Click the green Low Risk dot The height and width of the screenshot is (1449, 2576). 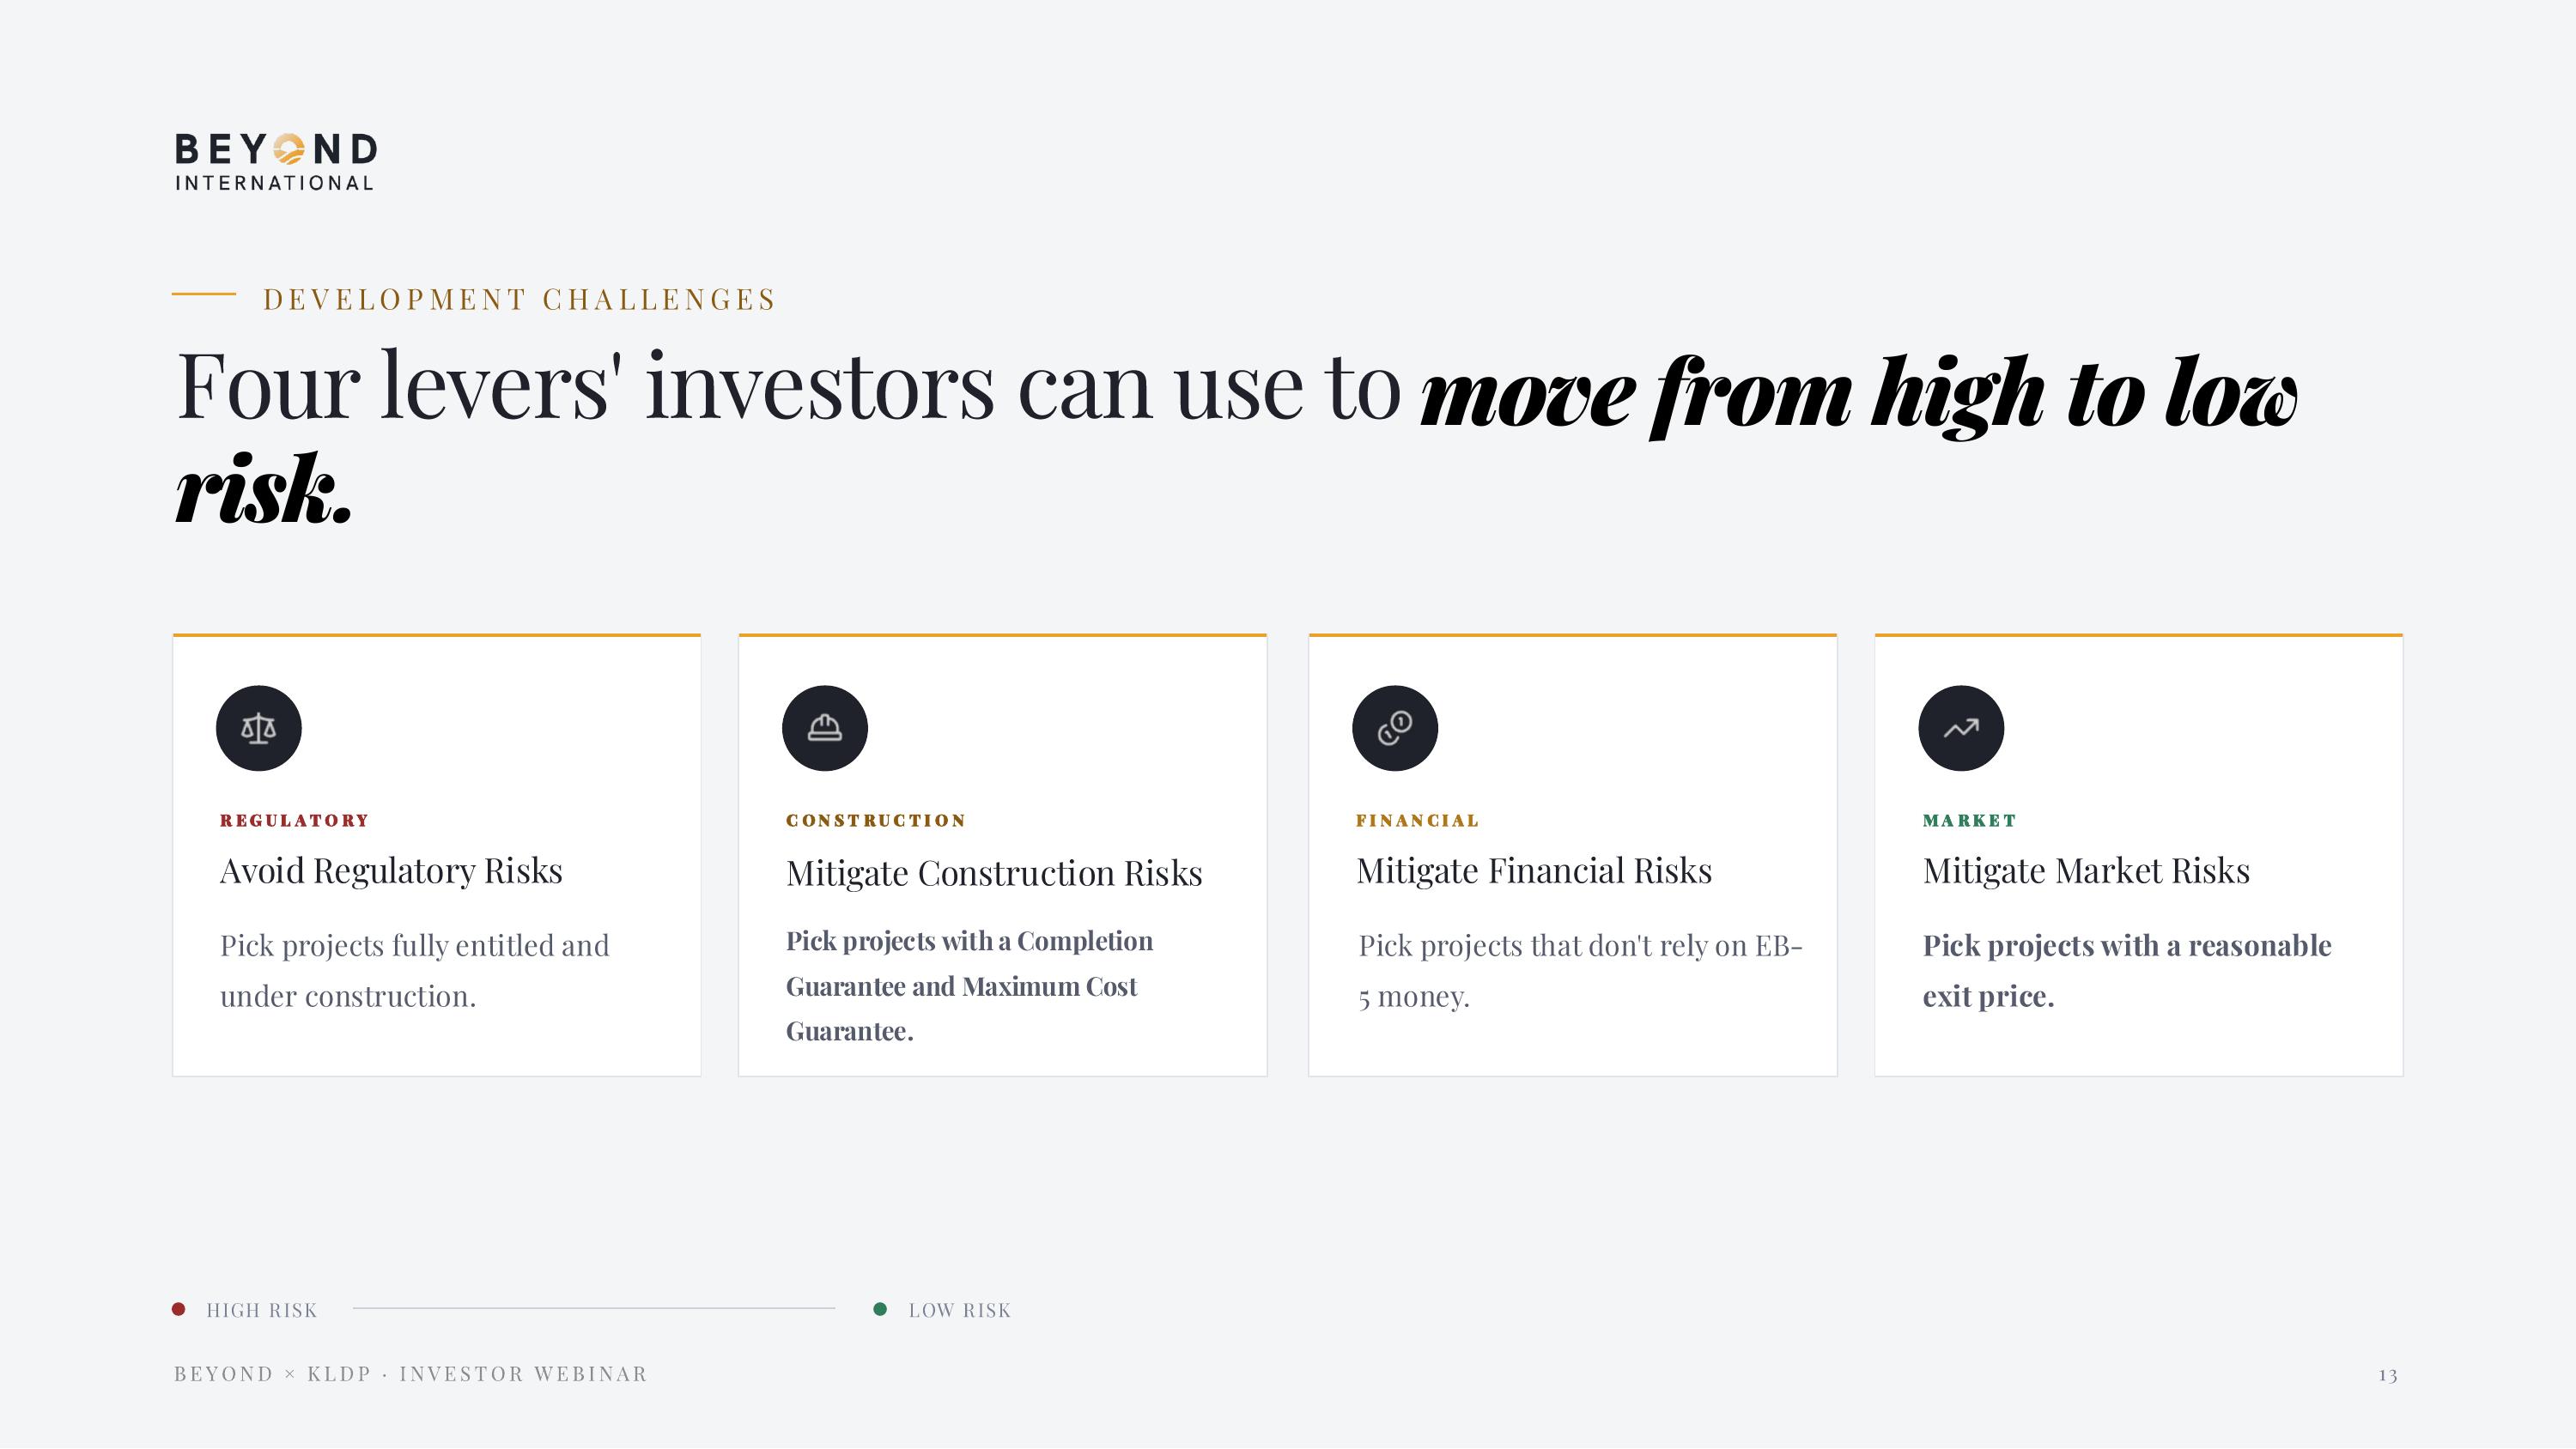coord(880,1309)
